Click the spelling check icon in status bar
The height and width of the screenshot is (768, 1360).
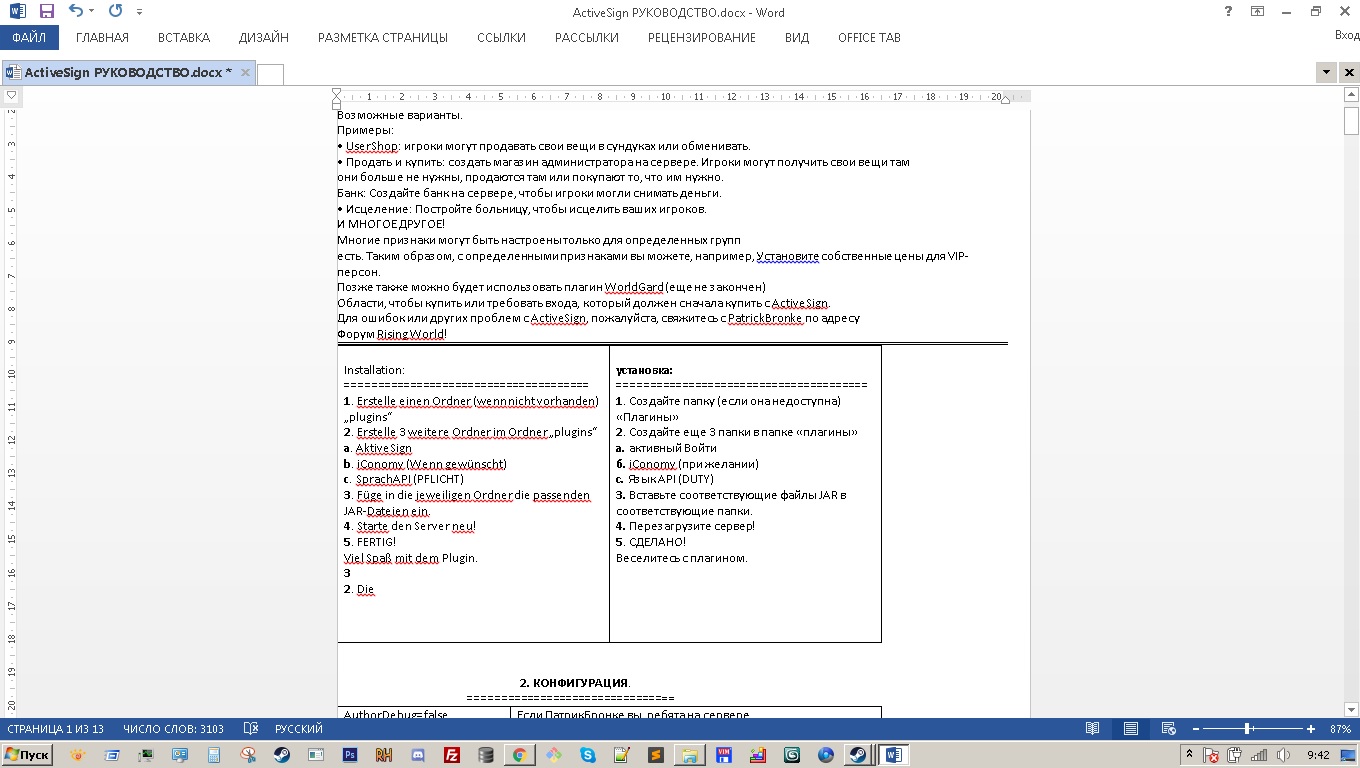(x=251, y=729)
